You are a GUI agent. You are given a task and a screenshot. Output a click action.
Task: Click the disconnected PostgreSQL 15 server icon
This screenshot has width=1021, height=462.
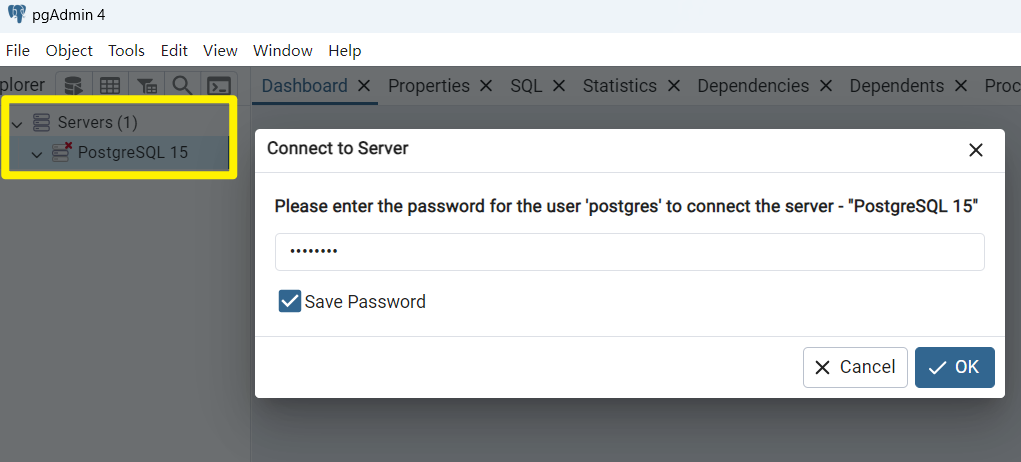(62, 153)
